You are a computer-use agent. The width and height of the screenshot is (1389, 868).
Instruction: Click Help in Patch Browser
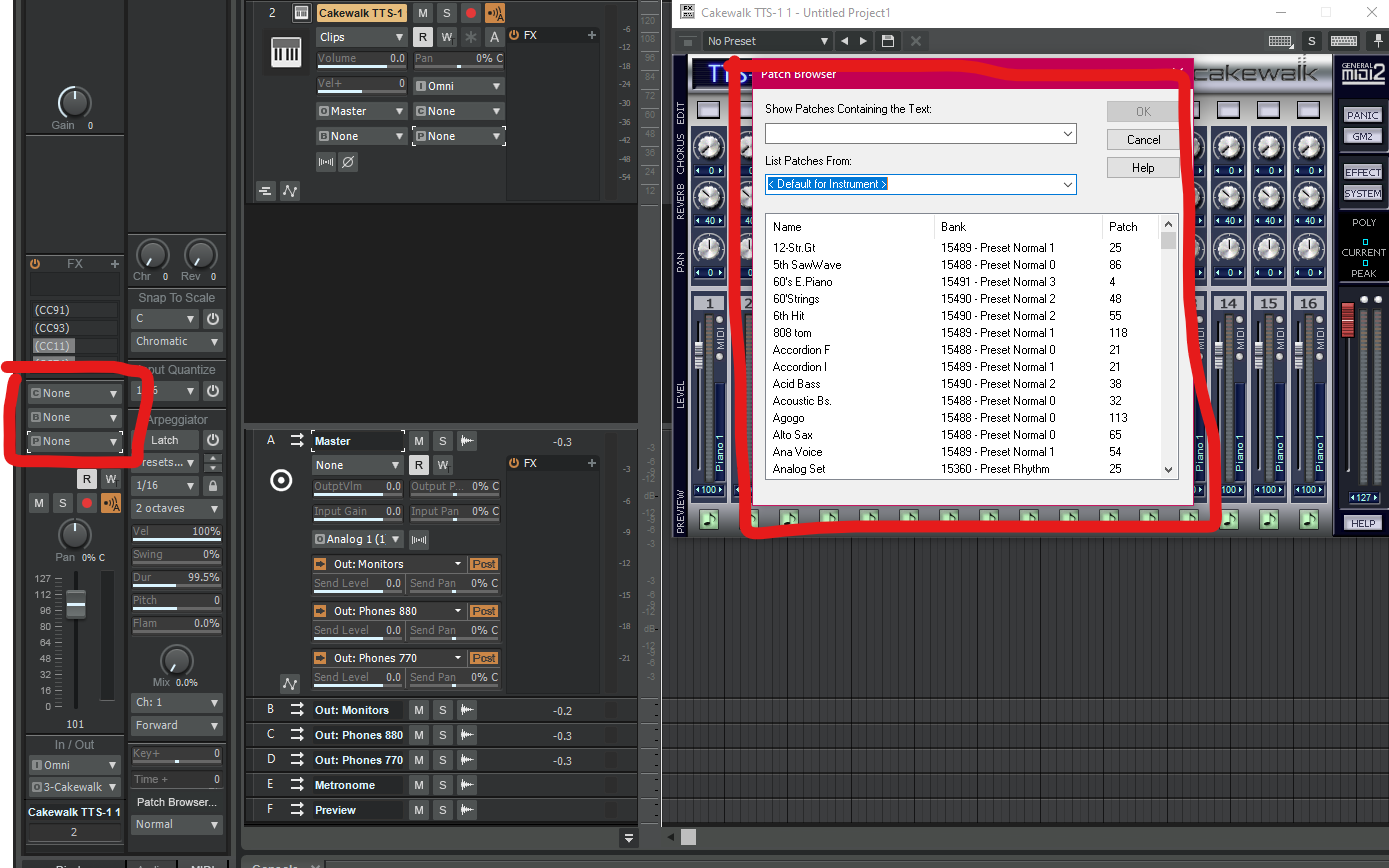[1143, 168]
